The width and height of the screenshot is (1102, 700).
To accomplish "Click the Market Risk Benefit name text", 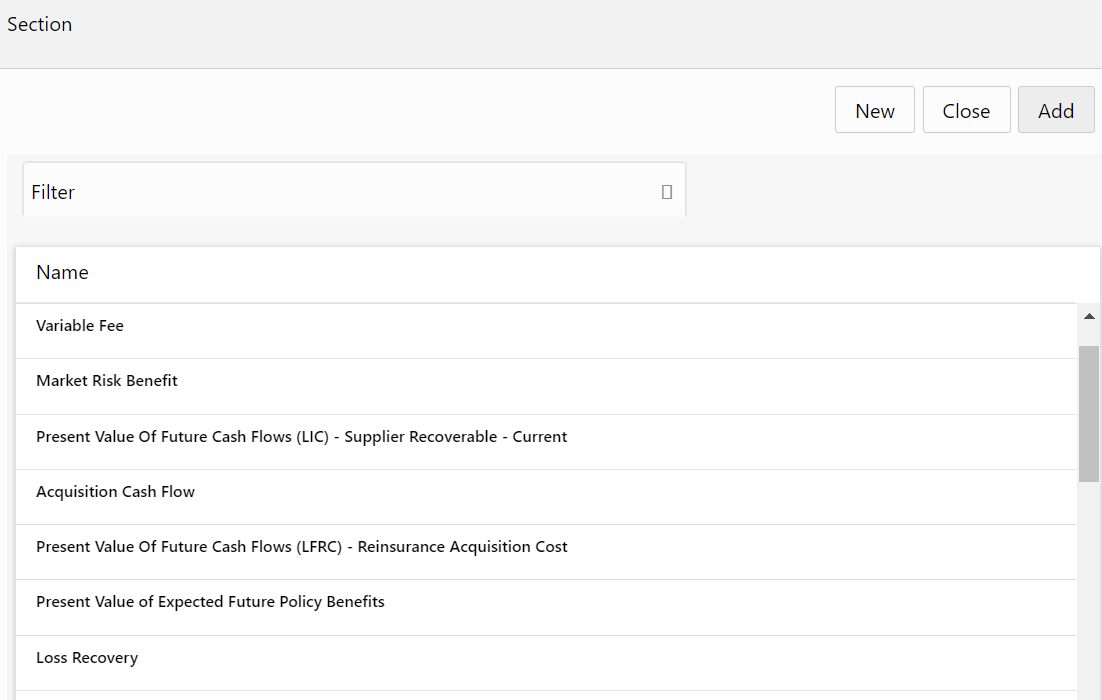I will click(x=107, y=381).
